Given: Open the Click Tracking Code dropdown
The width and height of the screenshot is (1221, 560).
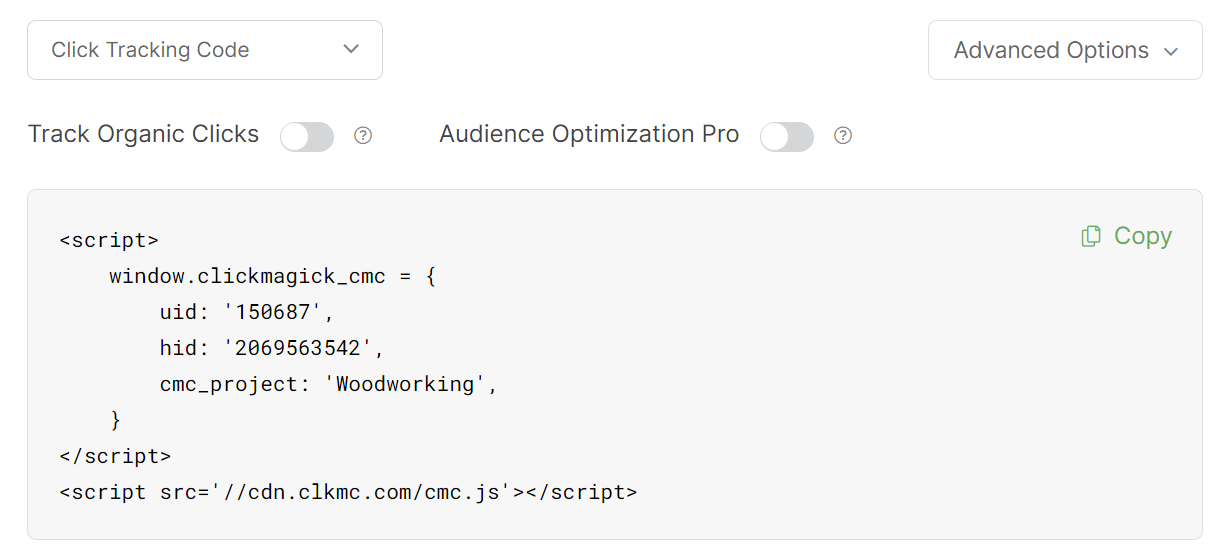Looking at the screenshot, I should (x=204, y=50).
